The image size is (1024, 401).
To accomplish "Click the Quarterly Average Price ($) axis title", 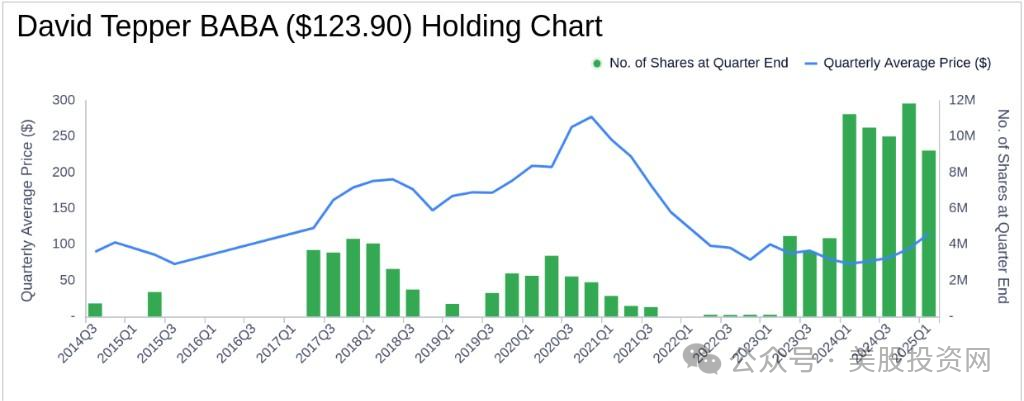I will point(27,210).
